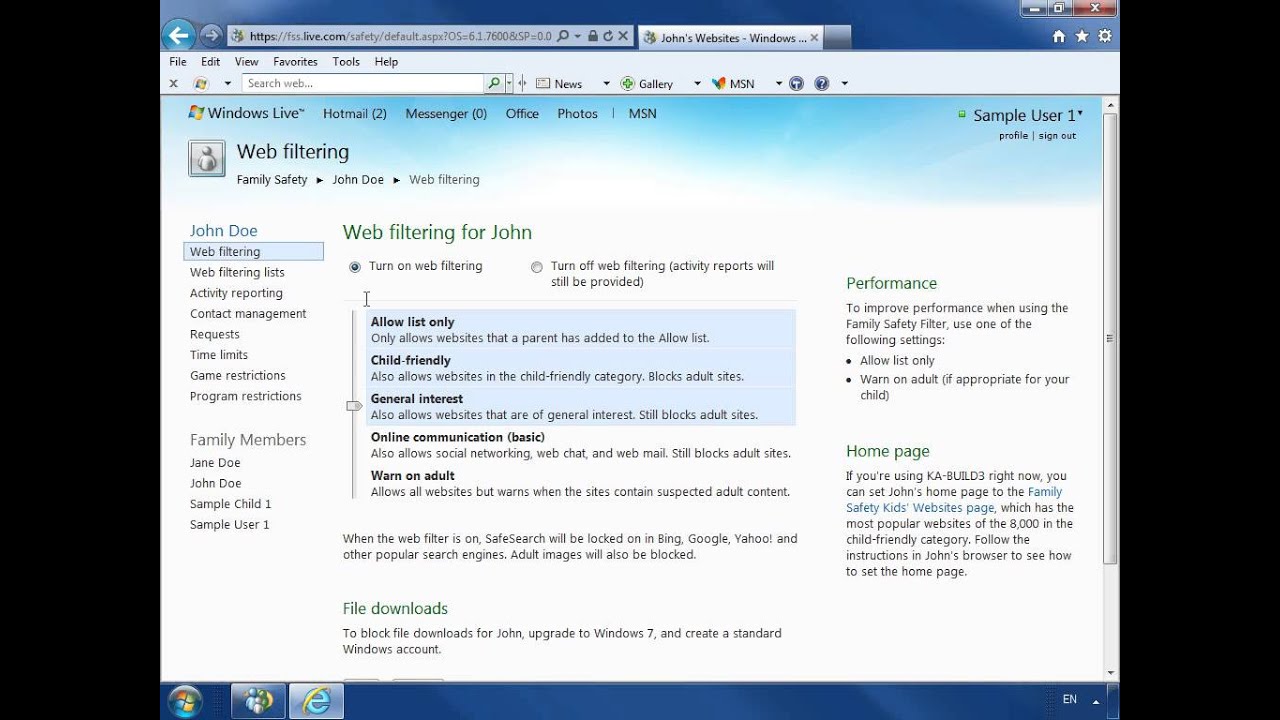Click the filter level slider handle
Image resolution: width=1280 pixels, height=720 pixels.
[354, 406]
